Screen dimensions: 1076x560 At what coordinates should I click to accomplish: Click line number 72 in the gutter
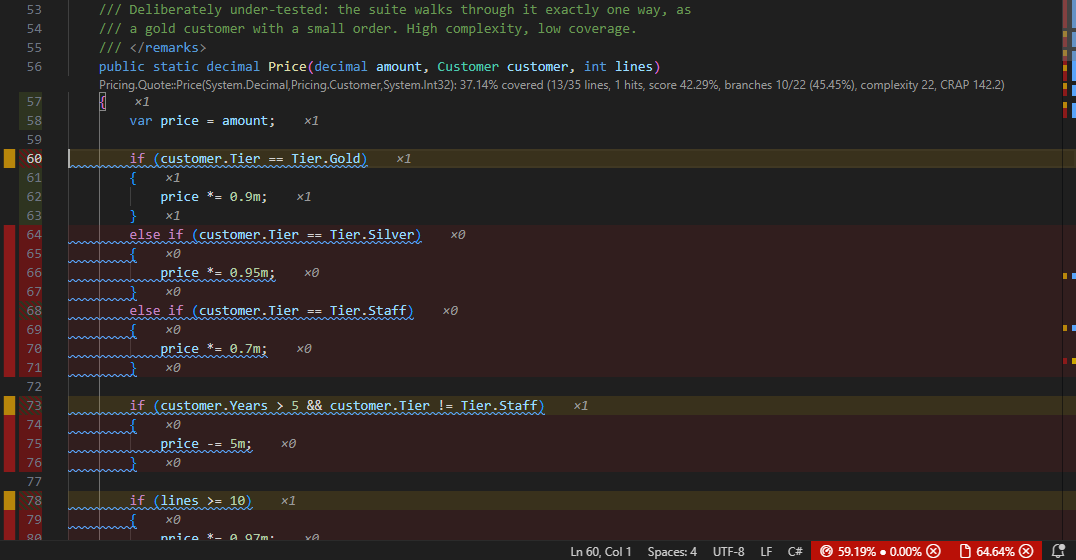coord(34,386)
